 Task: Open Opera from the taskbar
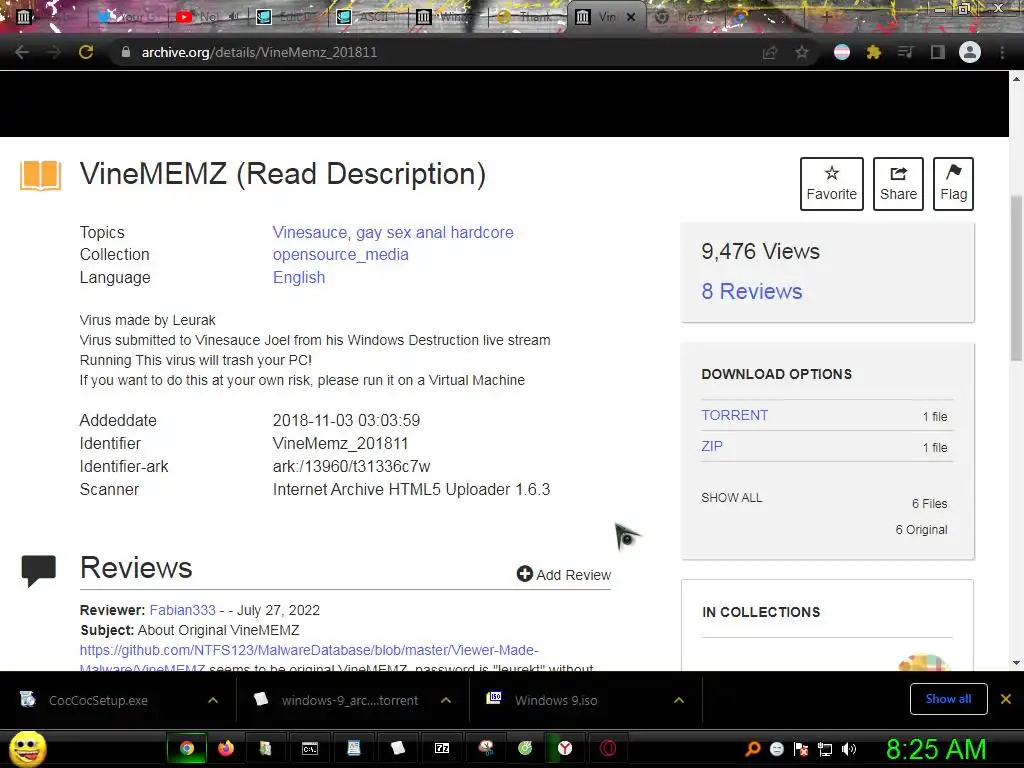(608, 748)
